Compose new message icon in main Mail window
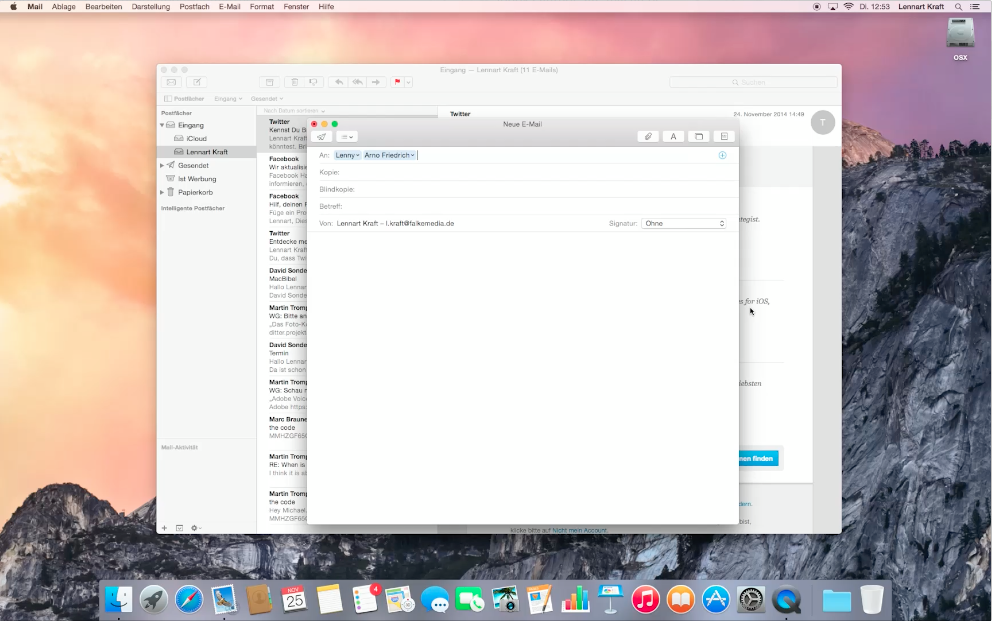 click(197, 82)
